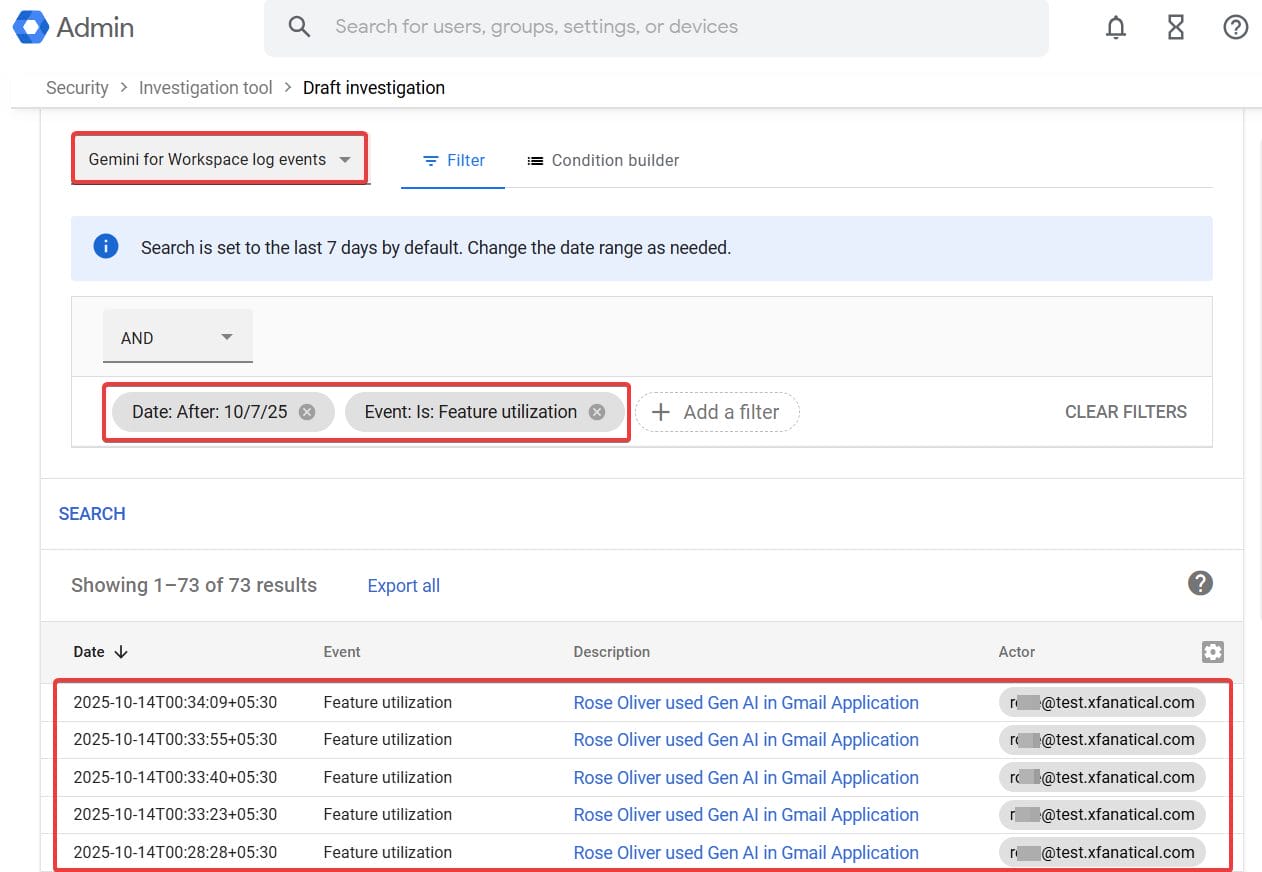Open the column settings gear icon
The height and width of the screenshot is (872, 1262).
(1212, 652)
